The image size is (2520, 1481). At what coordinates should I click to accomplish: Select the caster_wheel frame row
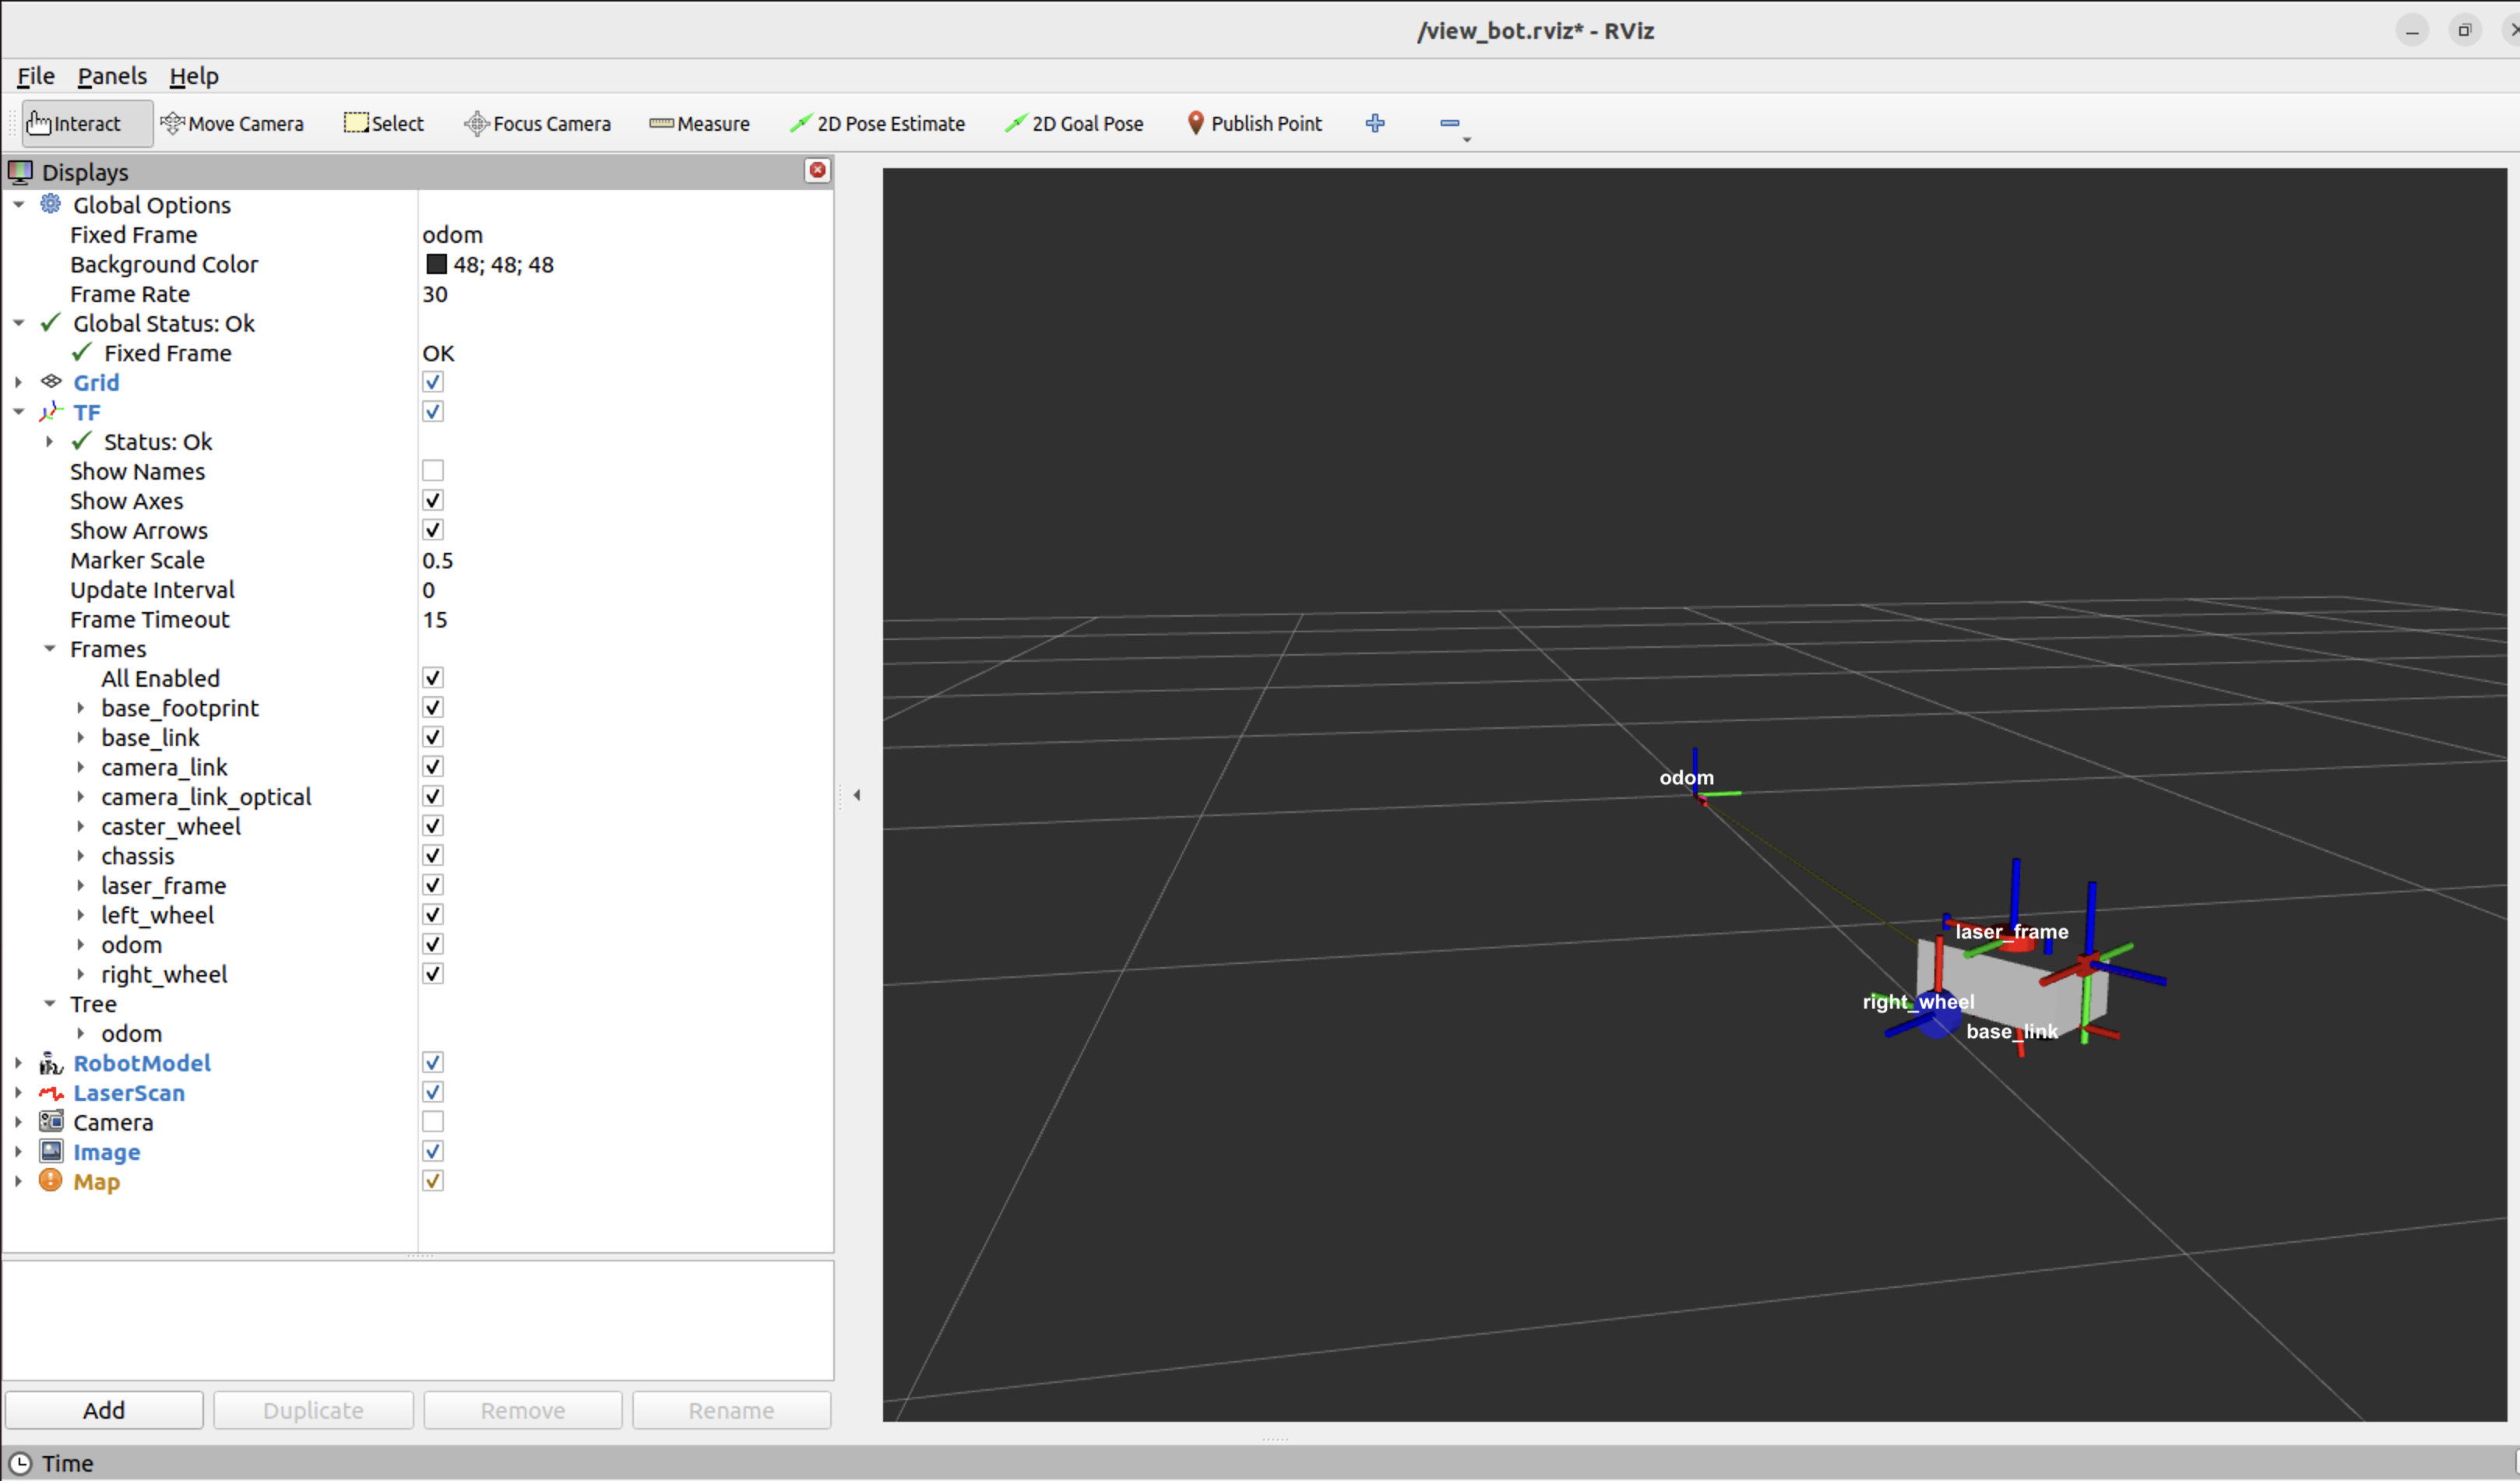tap(170, 826)
